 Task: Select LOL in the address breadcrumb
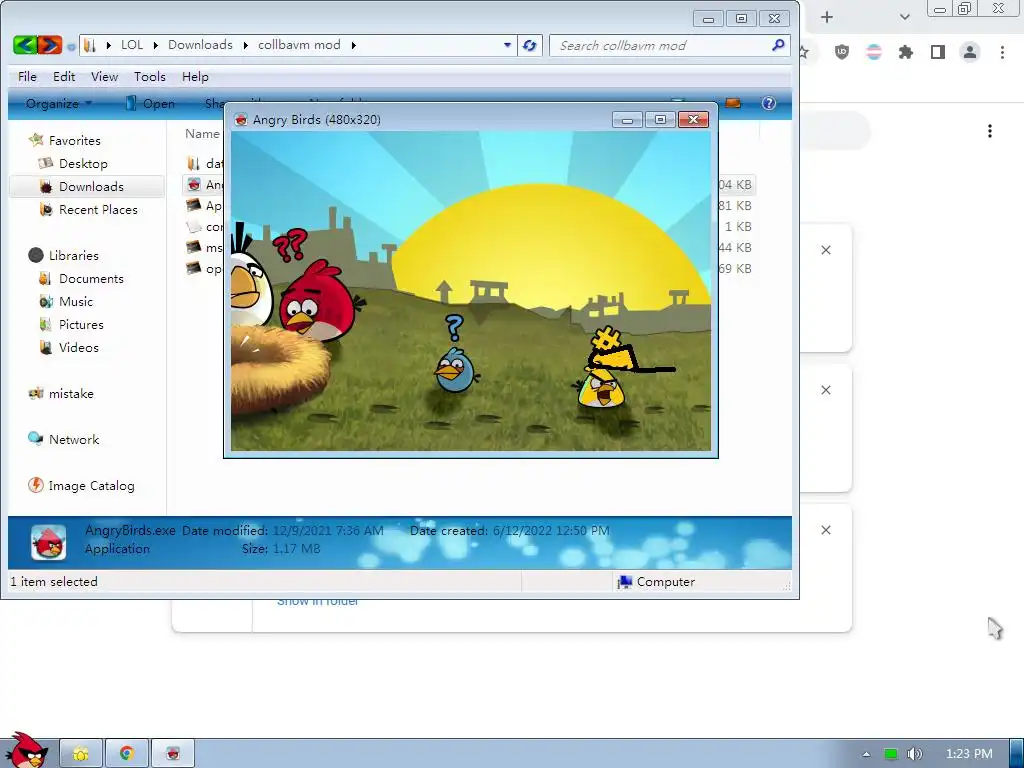tap(132, 45)
